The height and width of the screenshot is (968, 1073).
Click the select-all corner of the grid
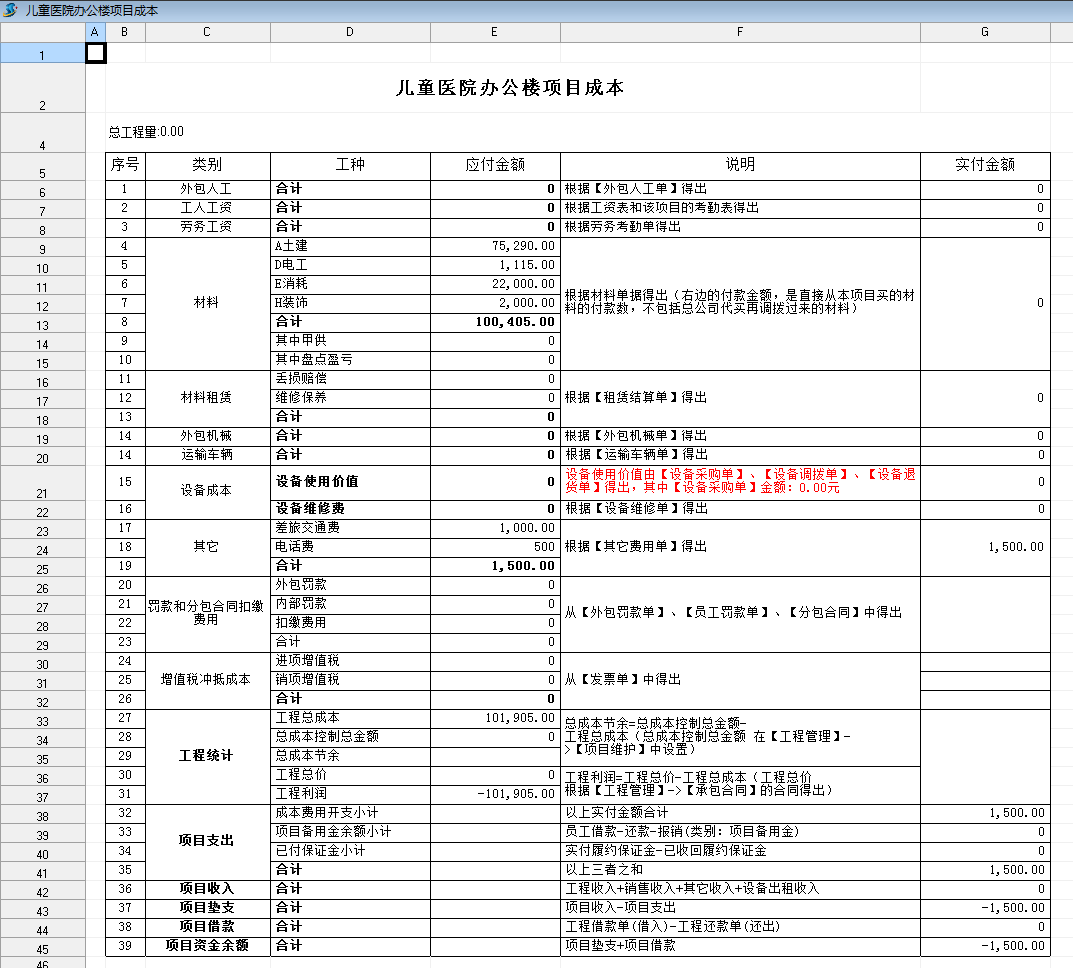[x=42, y=32]
